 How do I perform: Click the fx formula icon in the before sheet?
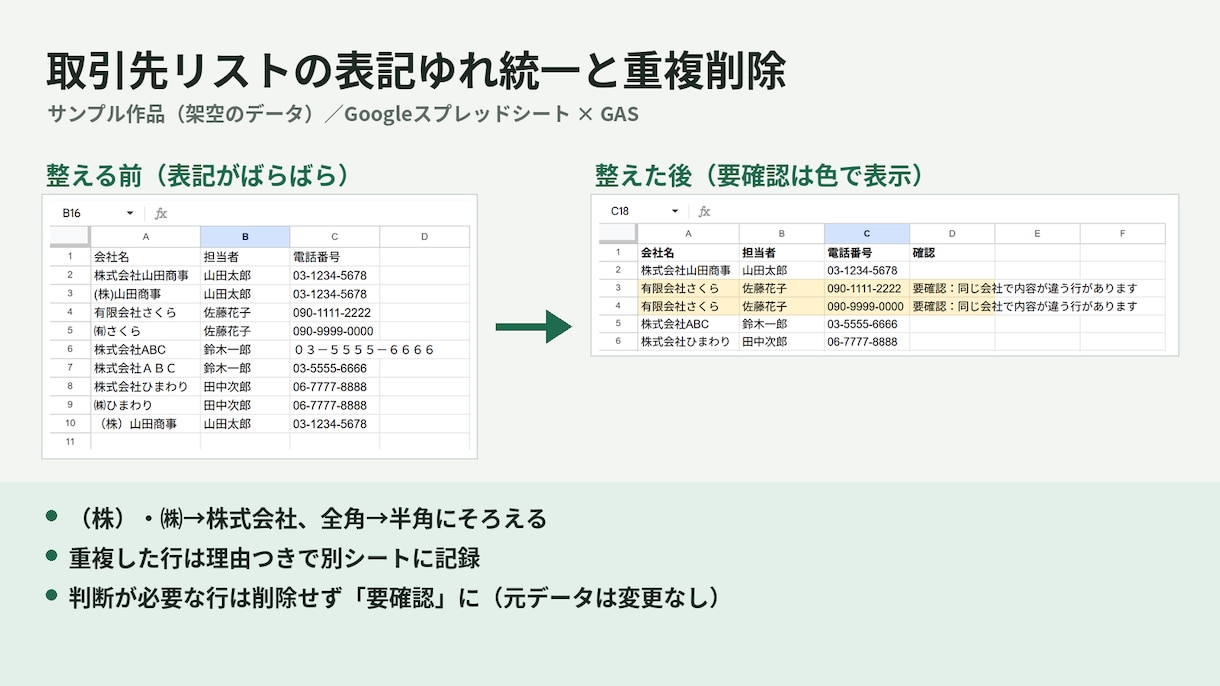coord(161,213)
